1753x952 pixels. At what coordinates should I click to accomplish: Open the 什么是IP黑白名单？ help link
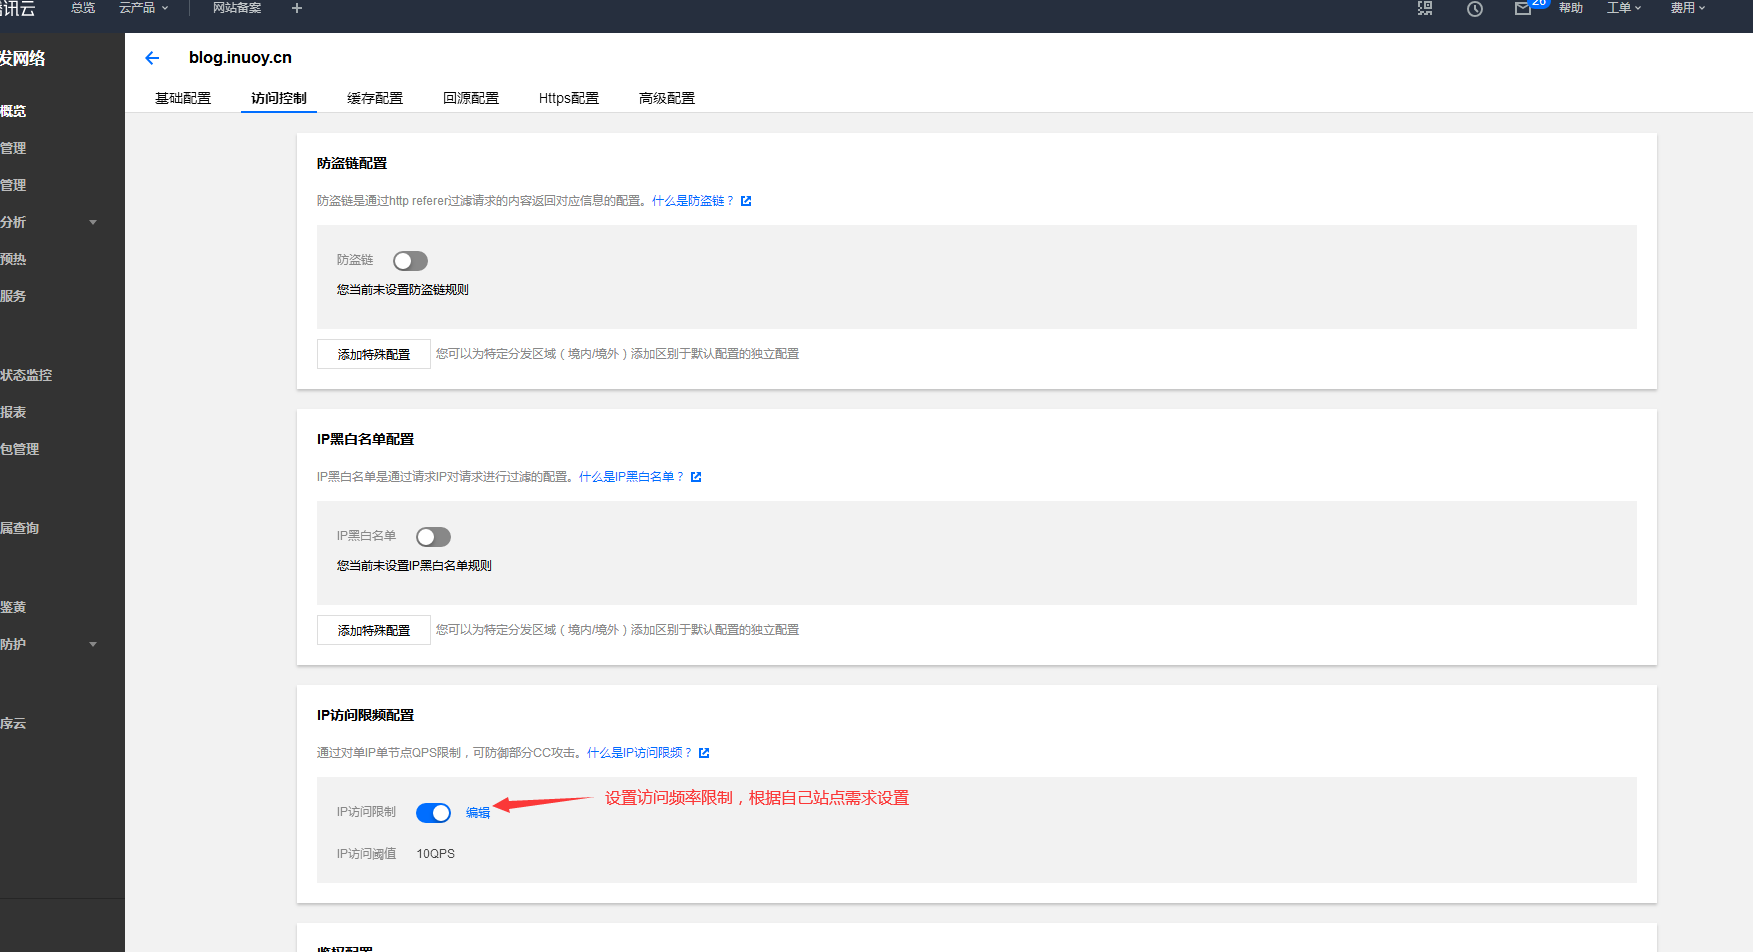[x=632, y=477]
